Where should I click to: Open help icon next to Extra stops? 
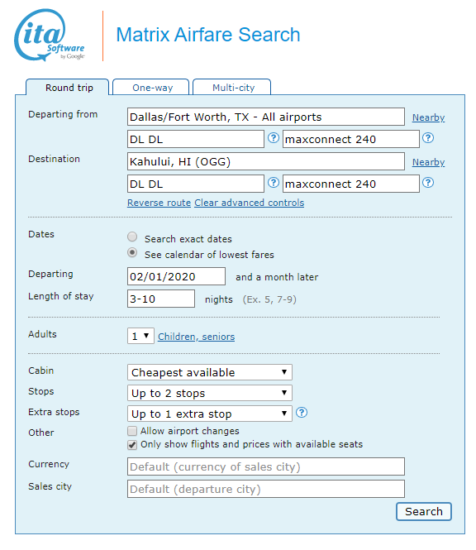[x=302, y=412]
